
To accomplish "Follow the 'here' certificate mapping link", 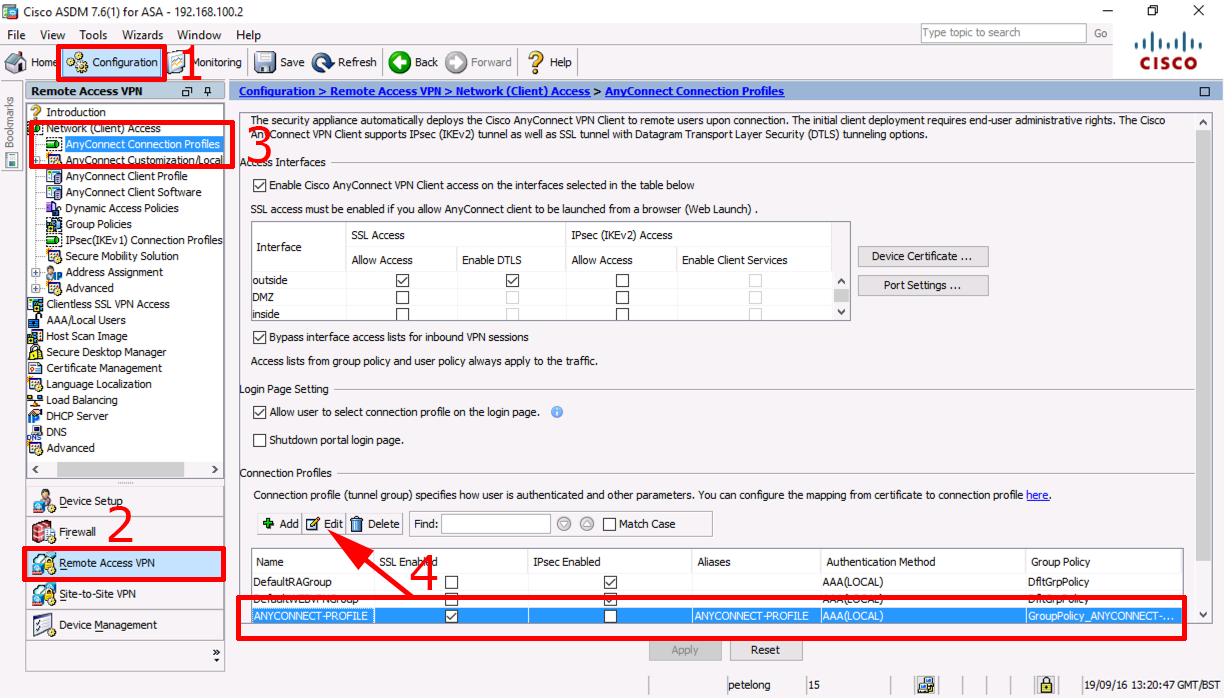I will 1037,495.
